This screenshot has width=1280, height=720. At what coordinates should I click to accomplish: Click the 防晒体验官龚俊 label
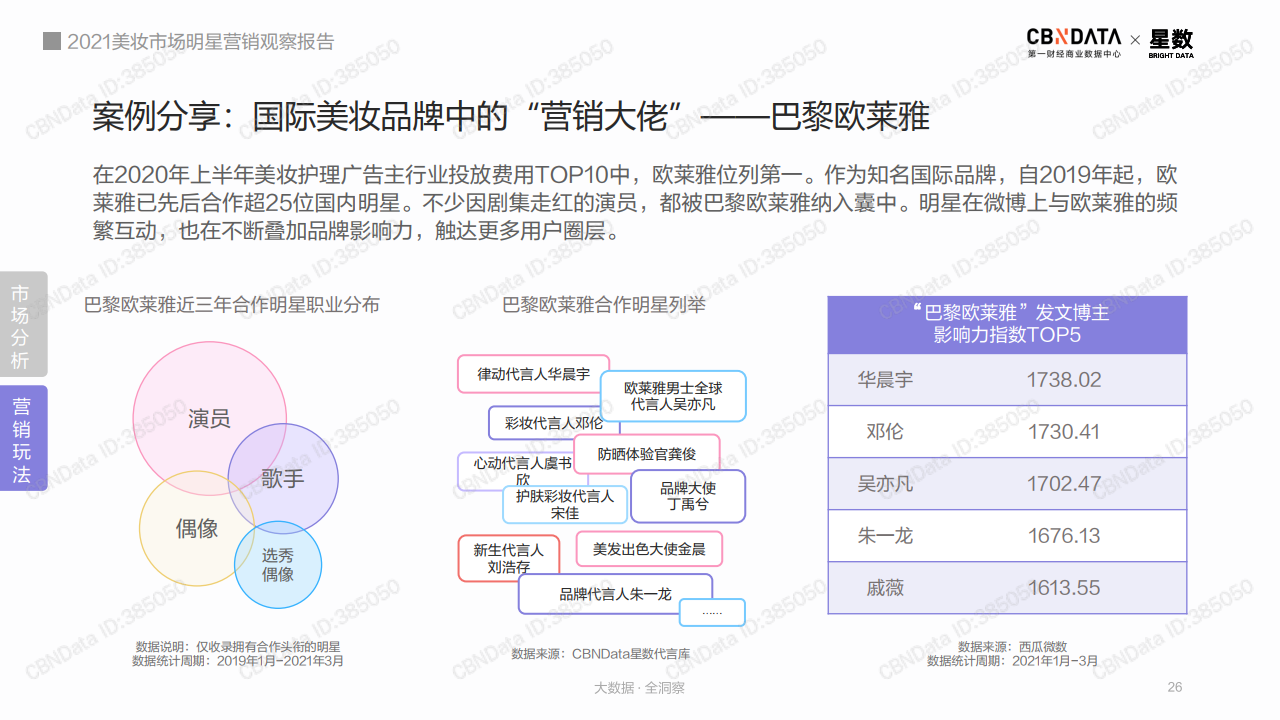[646, 453]
